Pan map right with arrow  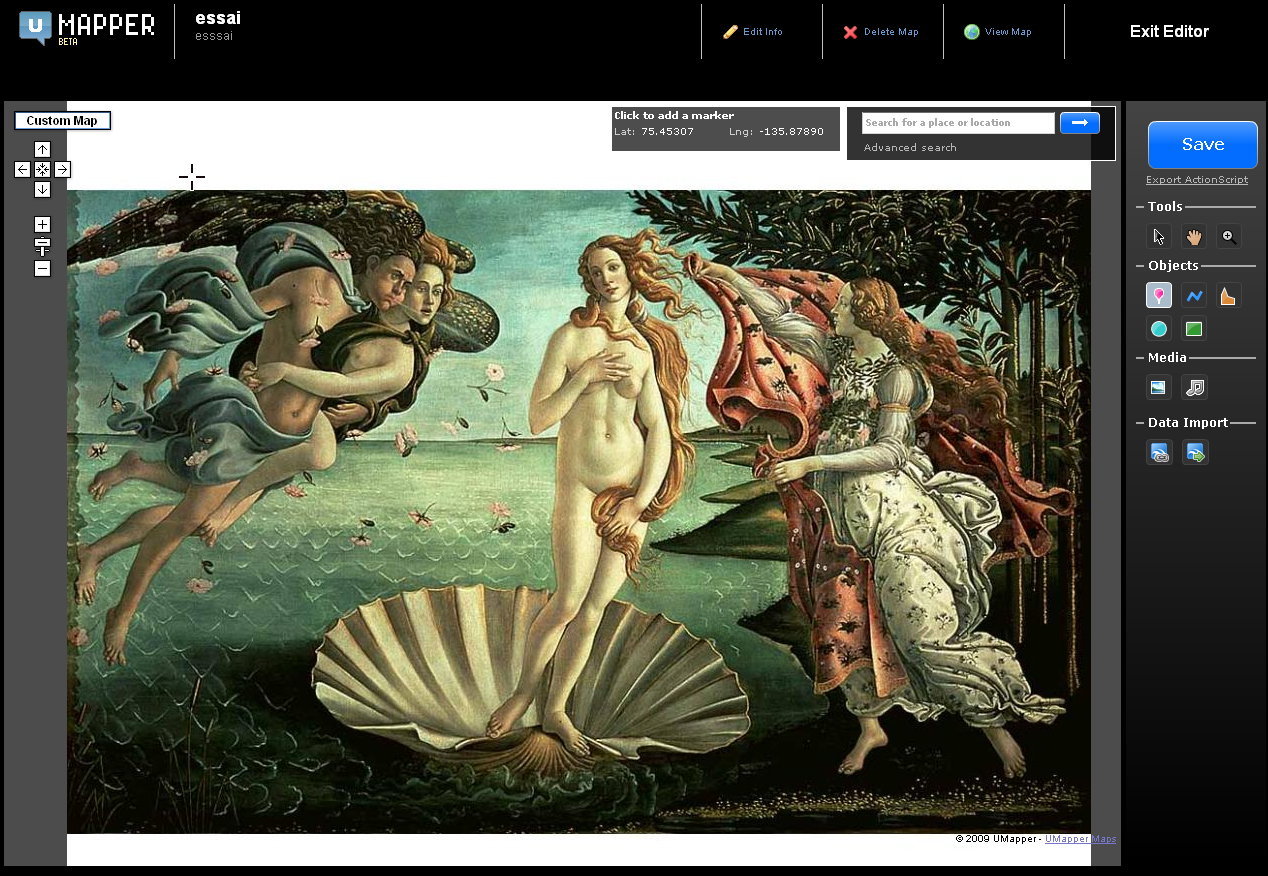[x=62, y=169]
